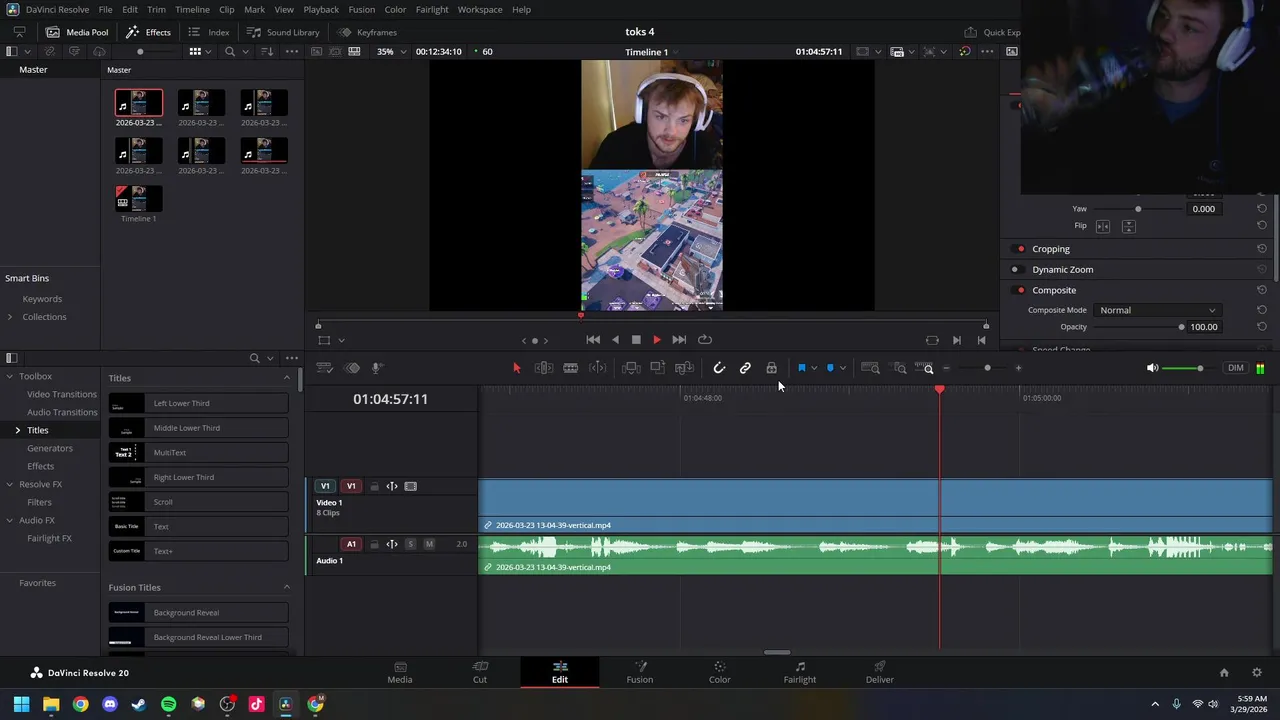Zoom in timeline with plus button
Viewport: 1280px width, 720px height.
(x=1018, y=368)
